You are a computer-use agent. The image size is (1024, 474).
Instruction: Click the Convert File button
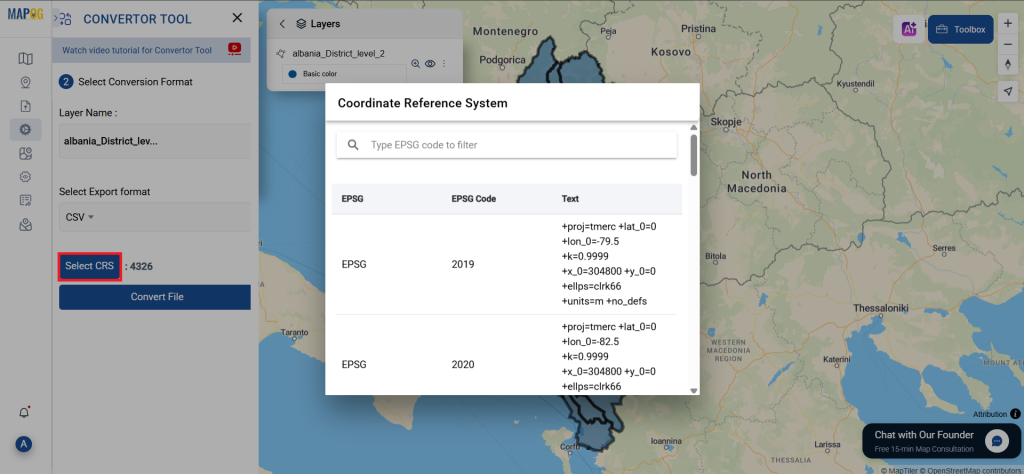[x=155, y=297]
